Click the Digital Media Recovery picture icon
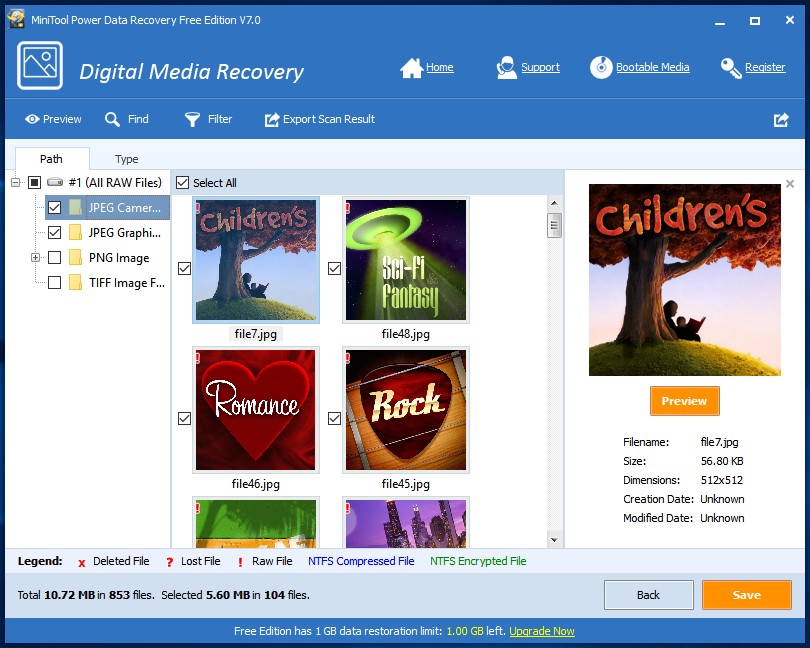Screen dimensions: 810x648 tap(40, 66)
